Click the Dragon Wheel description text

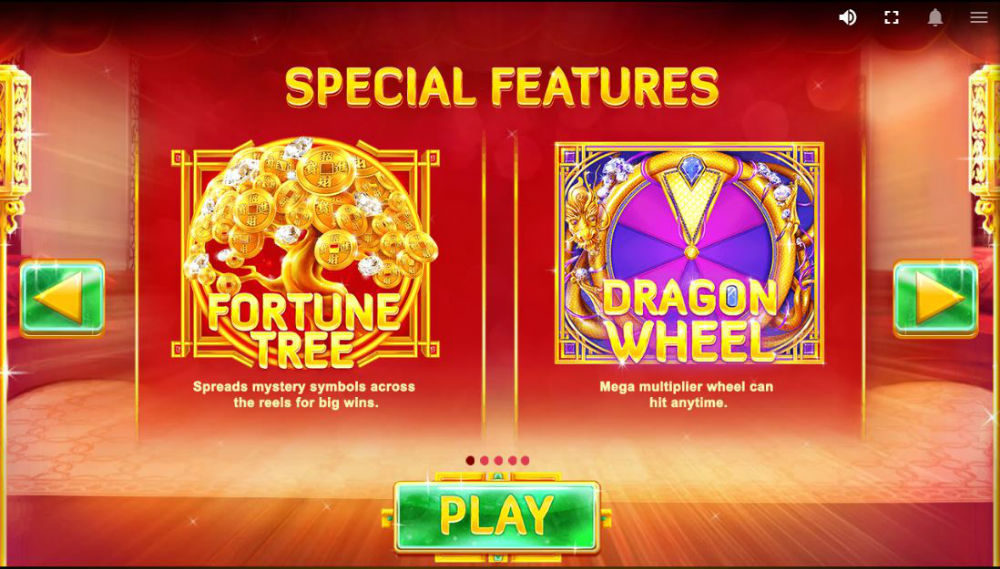686,395
